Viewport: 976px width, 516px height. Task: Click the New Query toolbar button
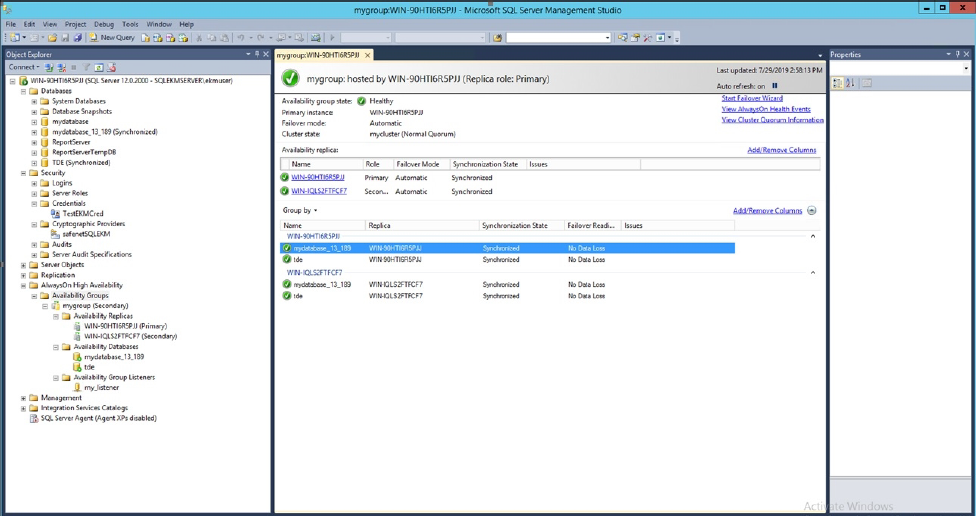(112, 38)
